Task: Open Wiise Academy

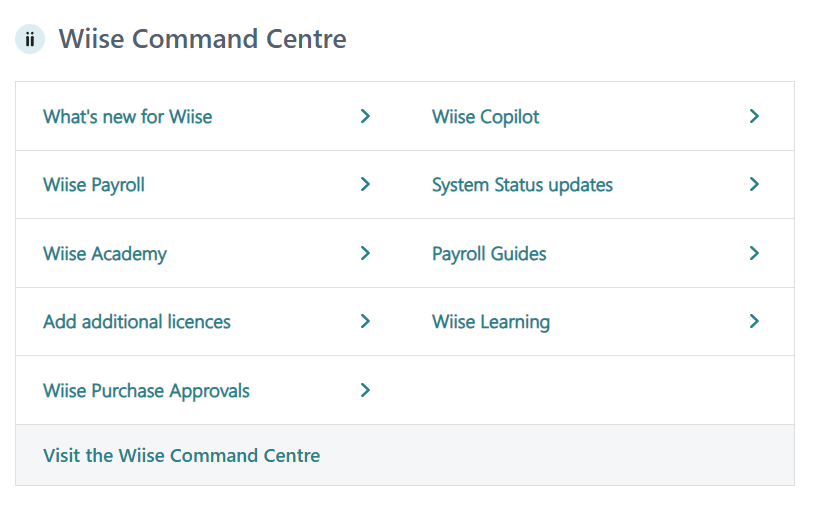Action: (x=105, y=254)
